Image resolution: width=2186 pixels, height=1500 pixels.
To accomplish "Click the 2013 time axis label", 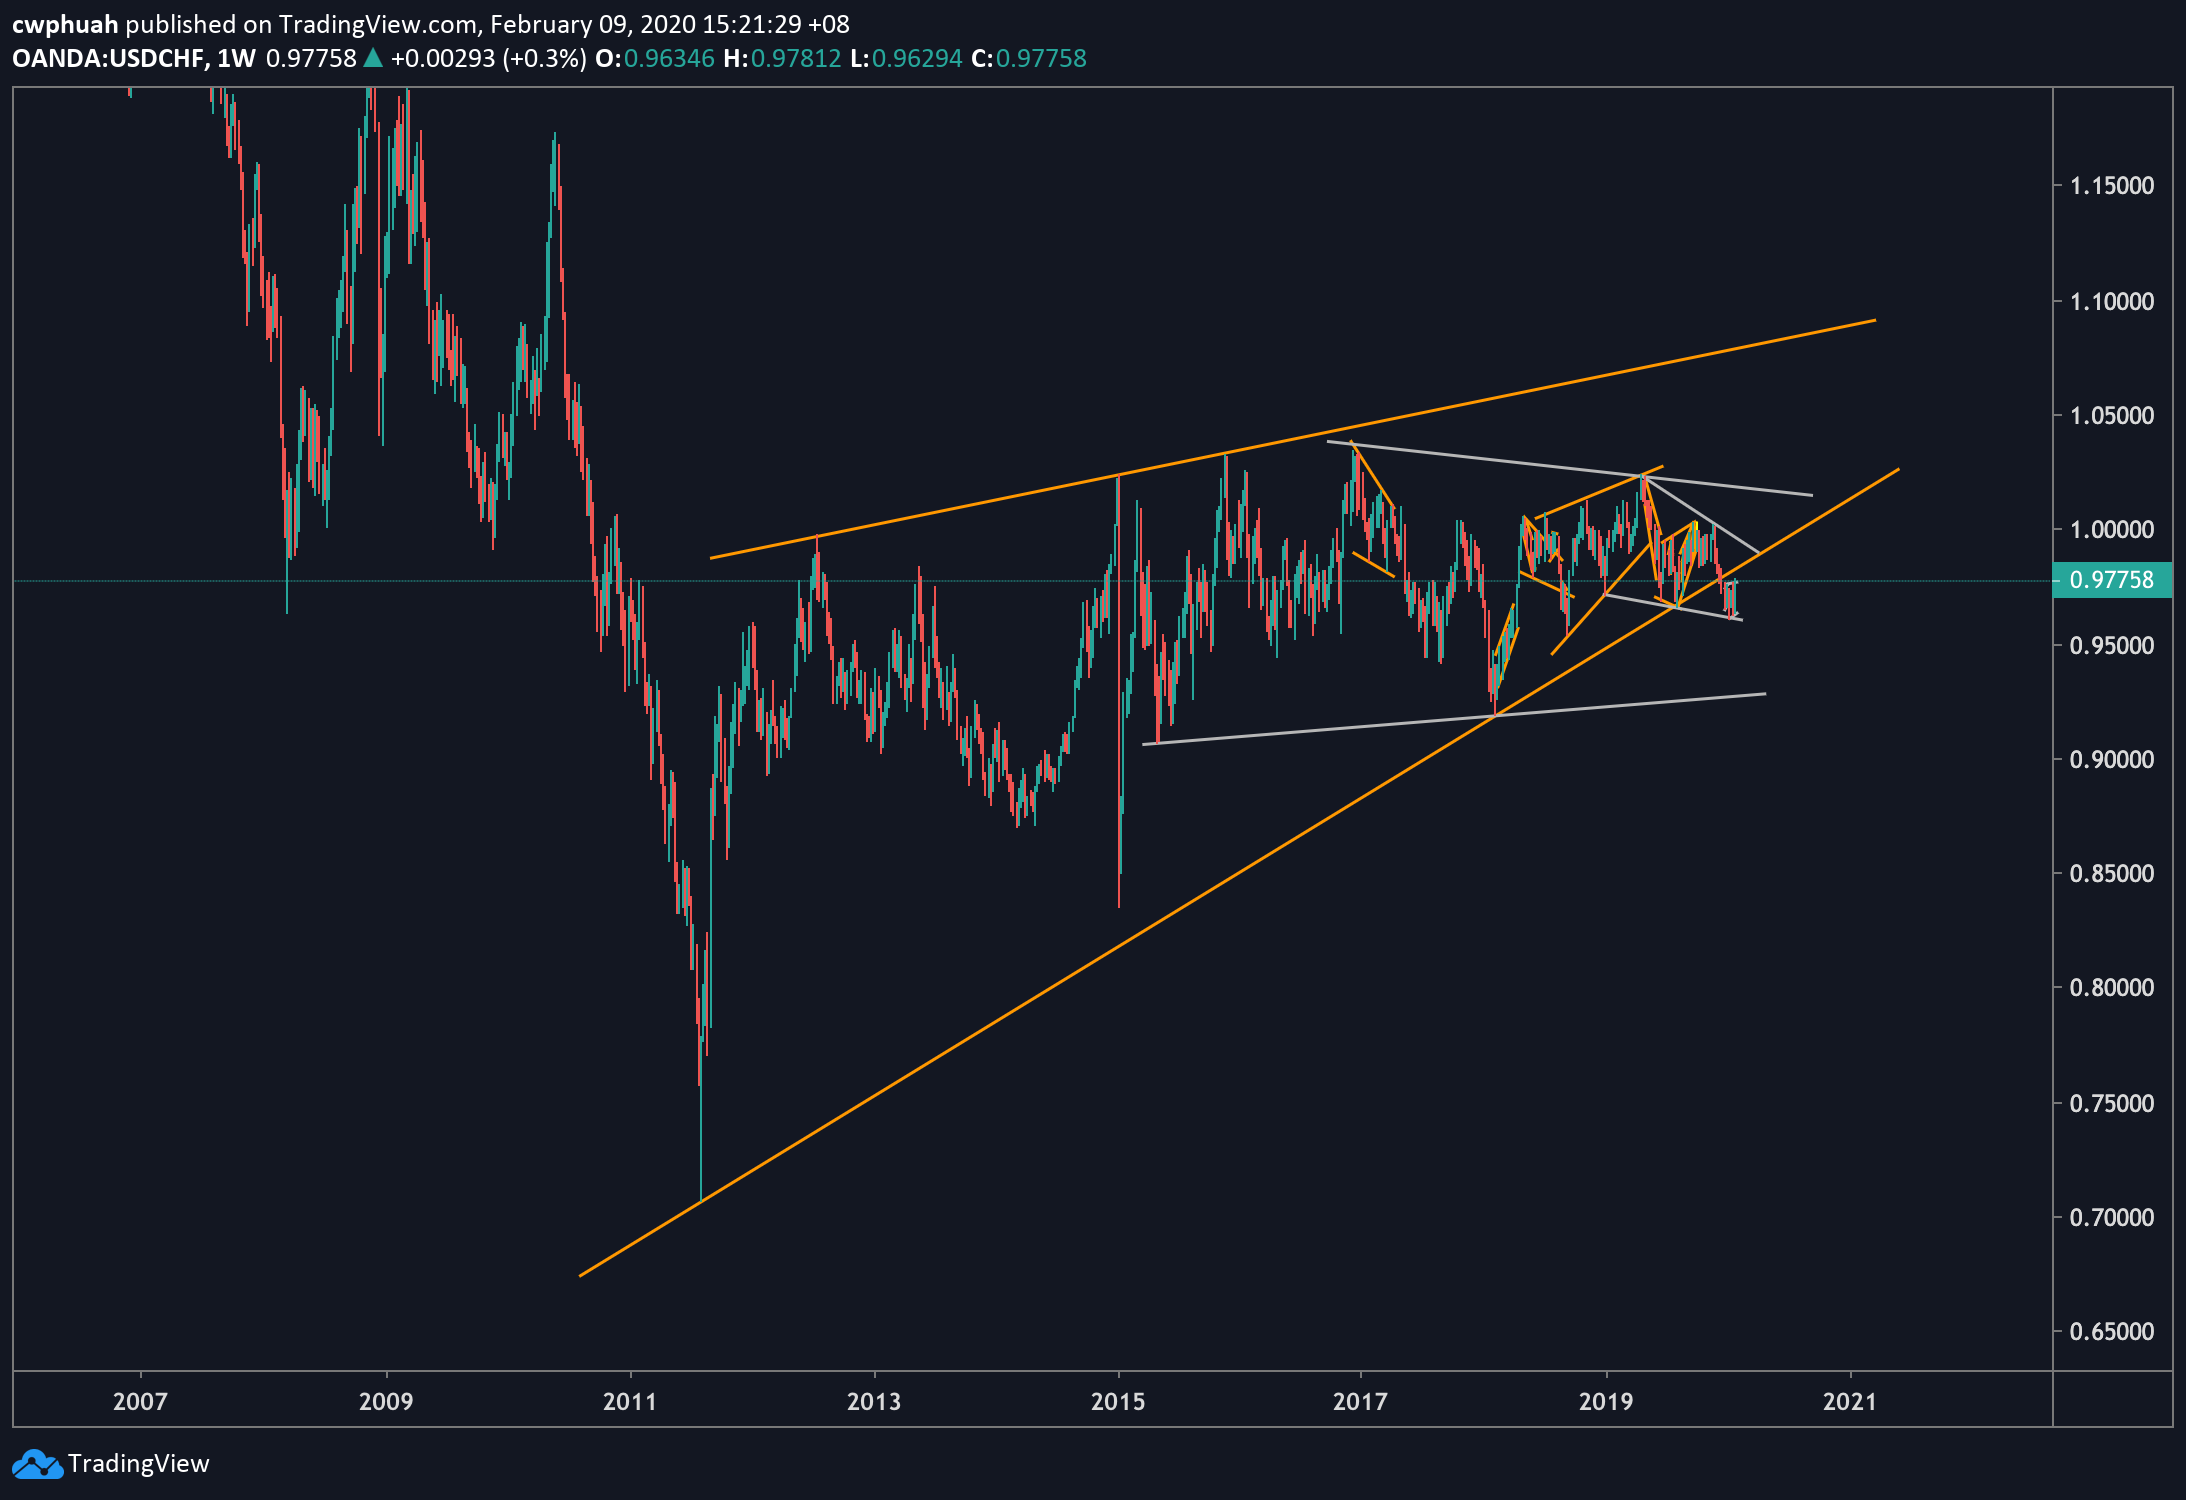I will (874, 1401).
